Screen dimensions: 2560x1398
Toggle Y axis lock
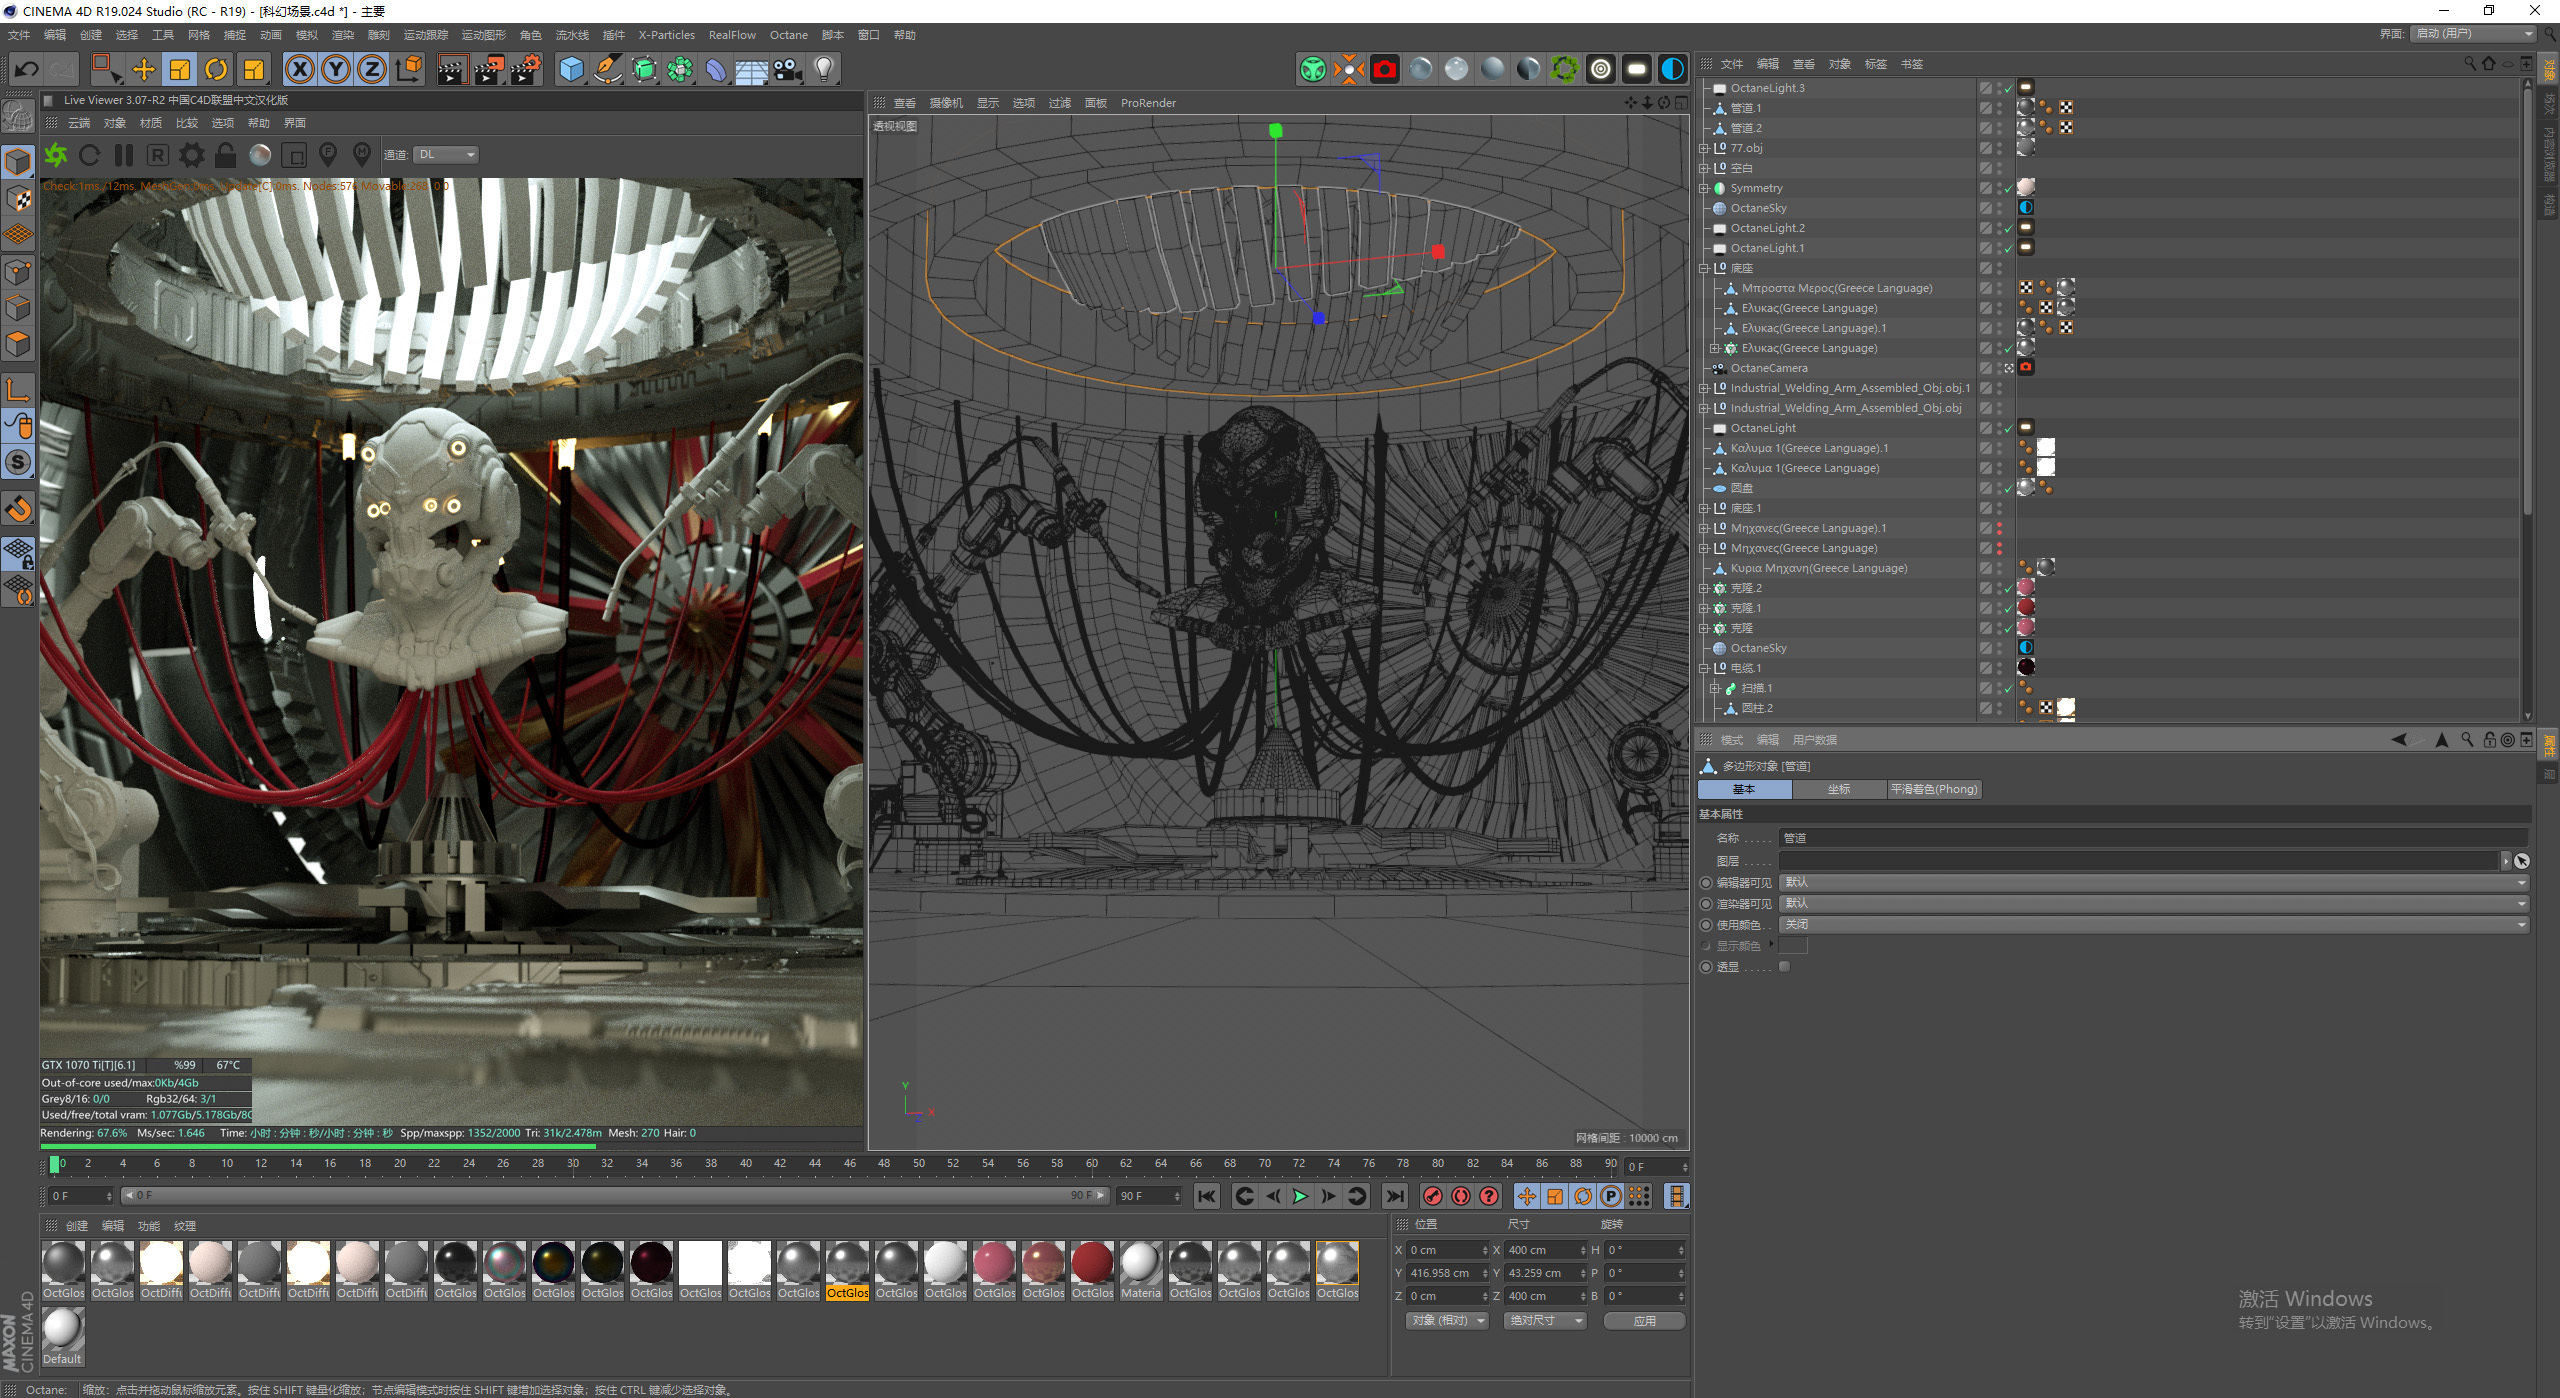pos(336,69)
